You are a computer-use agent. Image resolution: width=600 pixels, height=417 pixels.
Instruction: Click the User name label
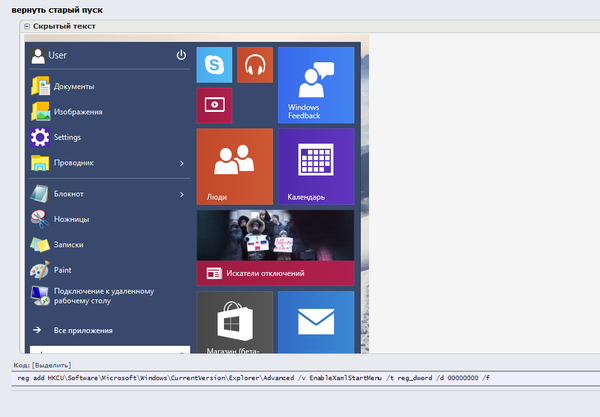click(x=57, y=55)
